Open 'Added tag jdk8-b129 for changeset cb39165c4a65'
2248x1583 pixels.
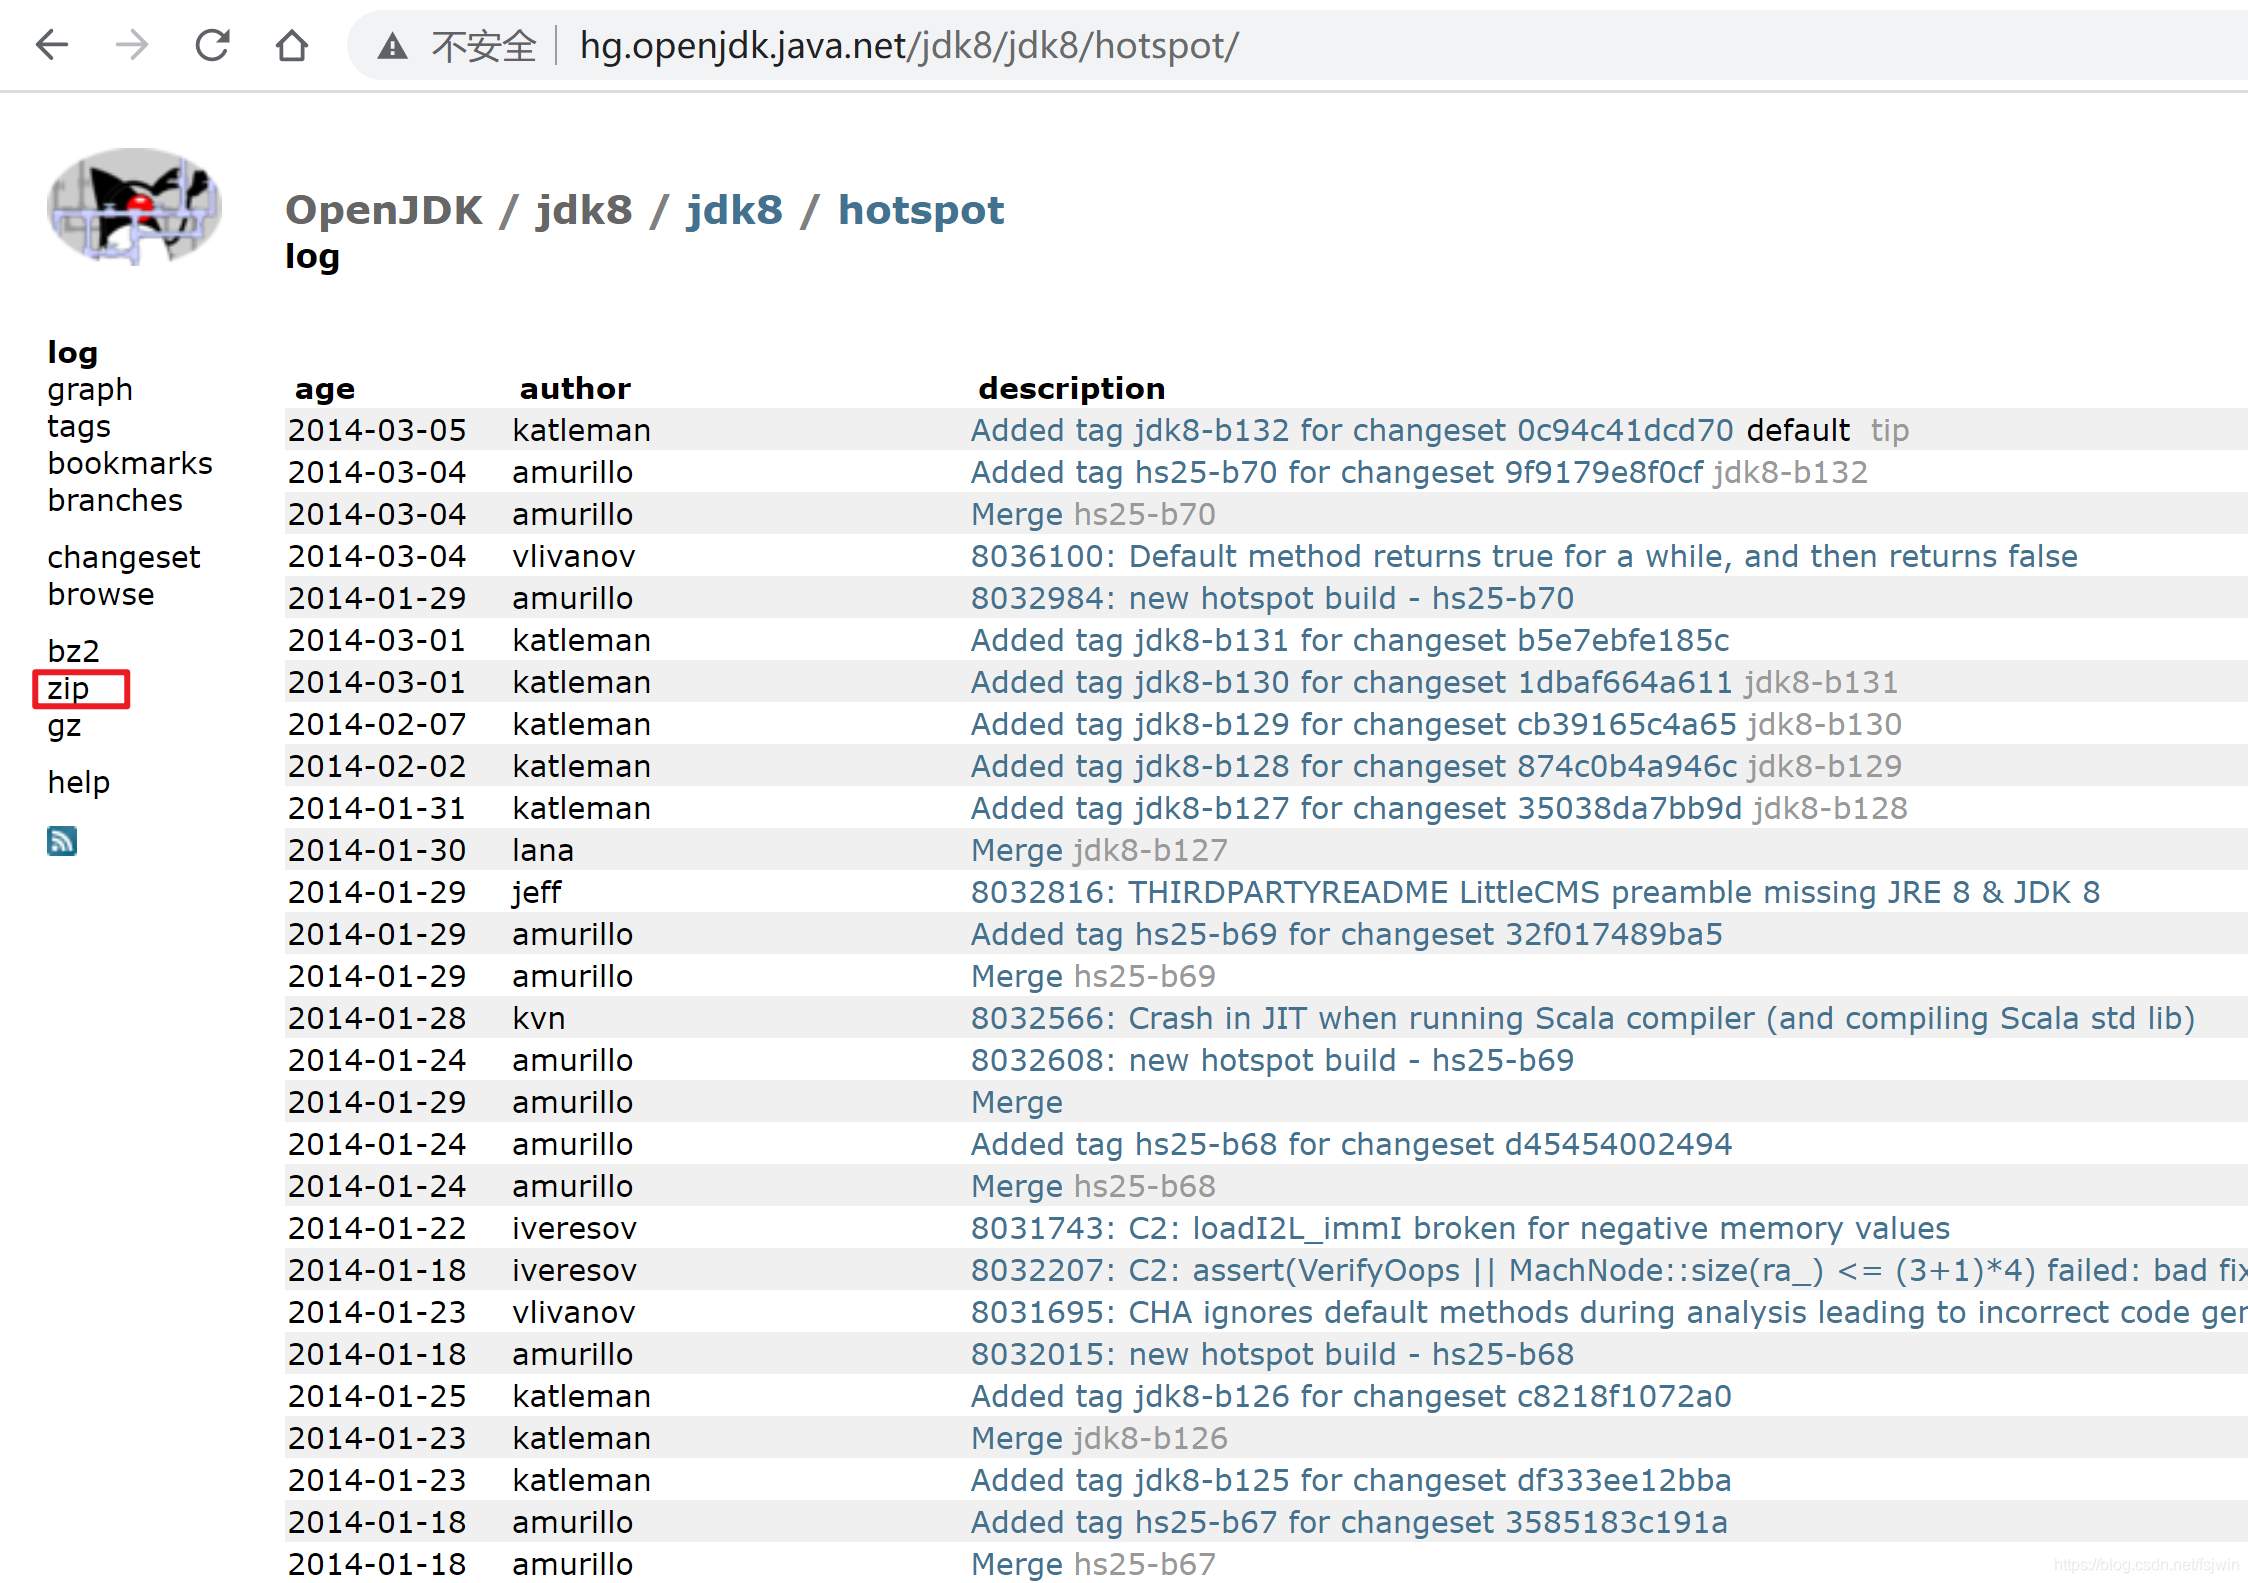tap(1353, 724)
